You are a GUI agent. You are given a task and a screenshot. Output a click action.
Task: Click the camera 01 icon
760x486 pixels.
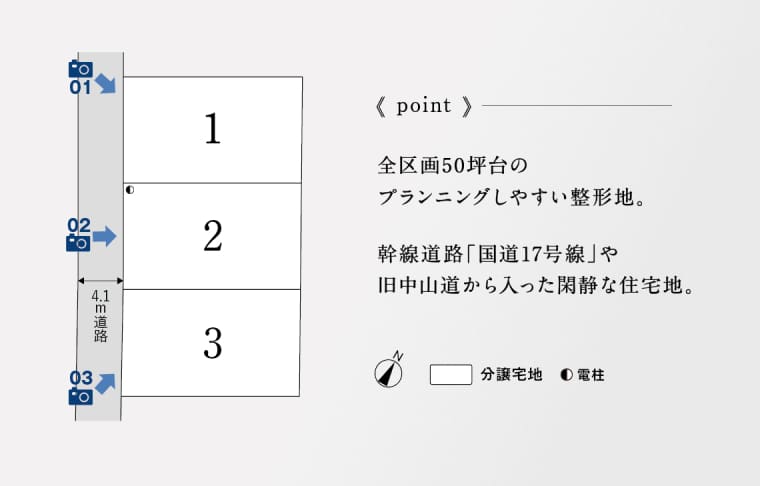[80, 69]
